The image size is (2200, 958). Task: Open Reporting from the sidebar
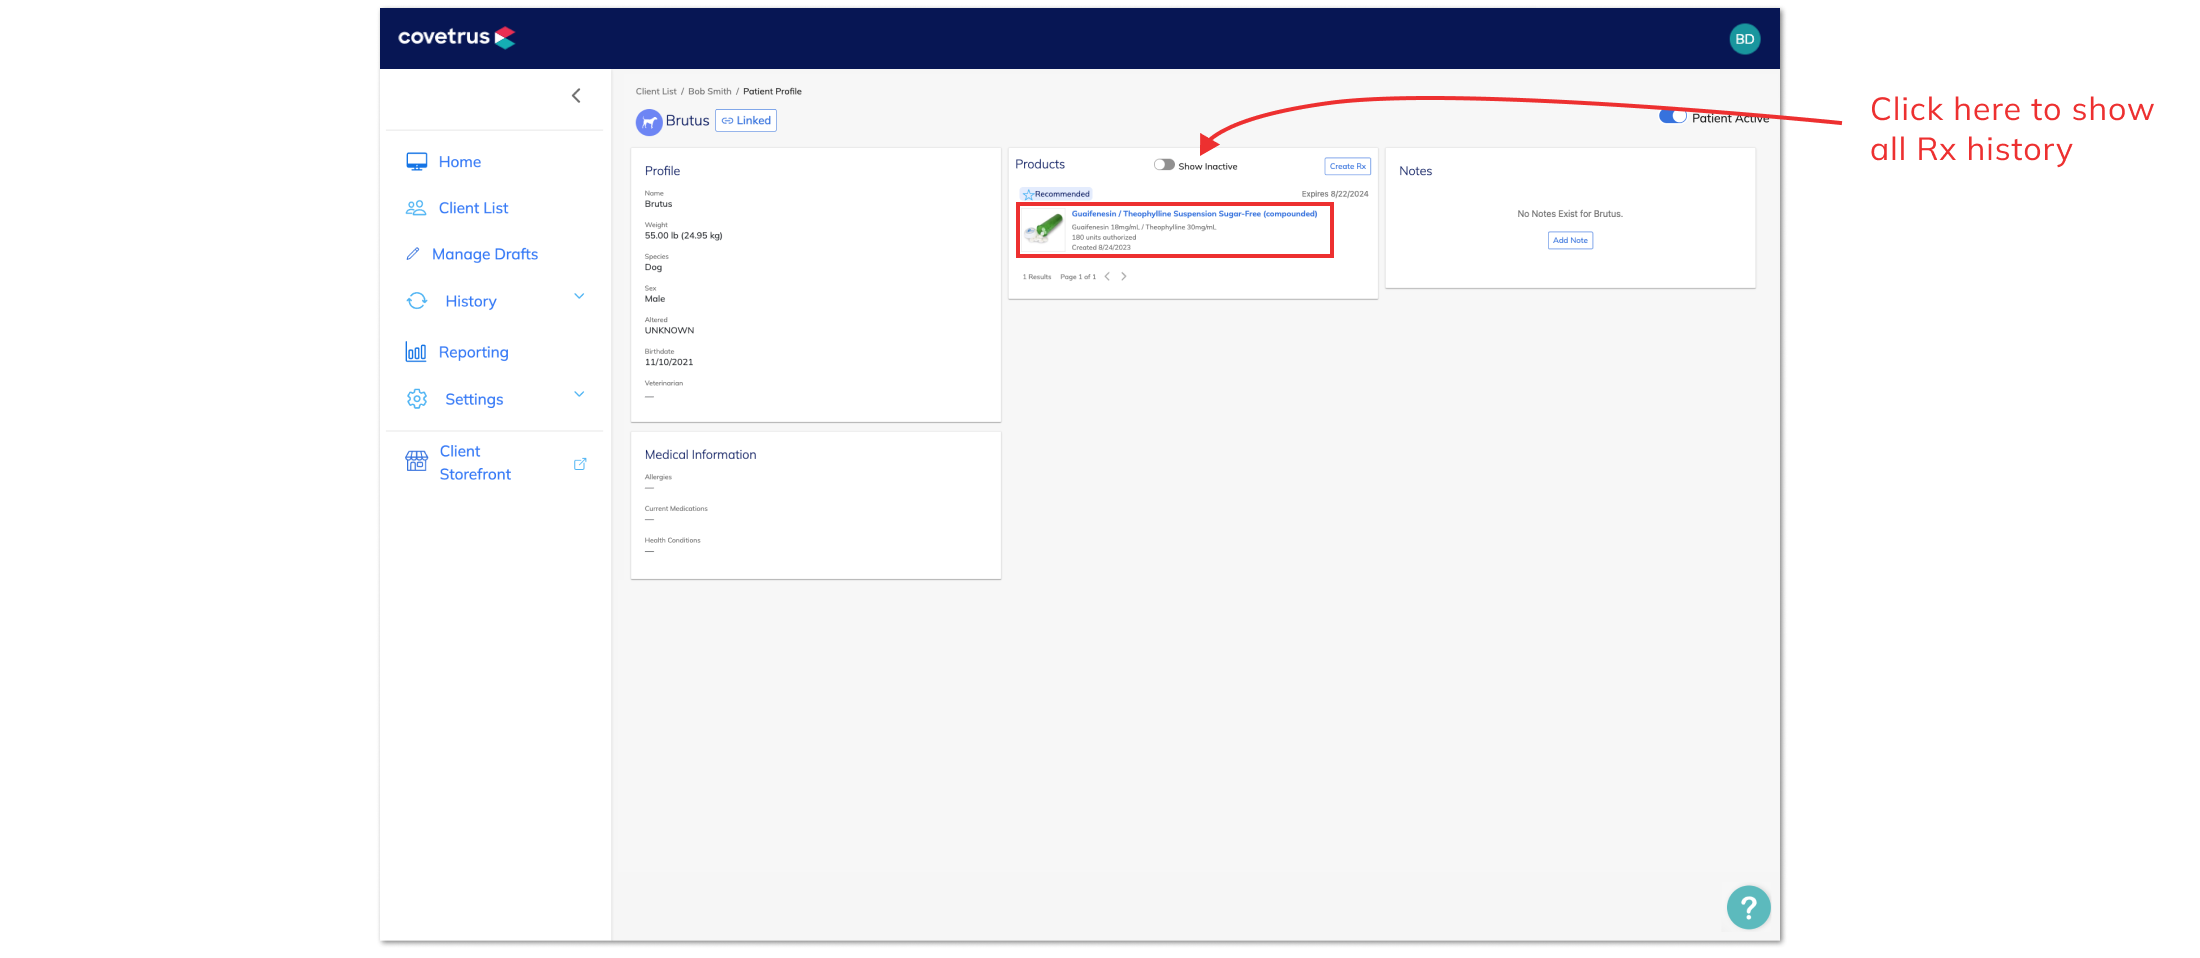pos(473,352)
